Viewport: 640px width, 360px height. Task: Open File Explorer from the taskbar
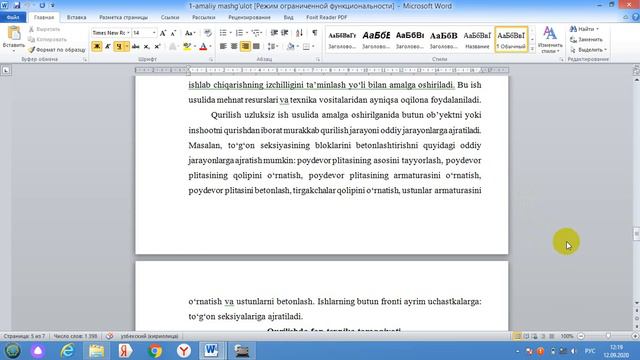[x=96, y=351]
